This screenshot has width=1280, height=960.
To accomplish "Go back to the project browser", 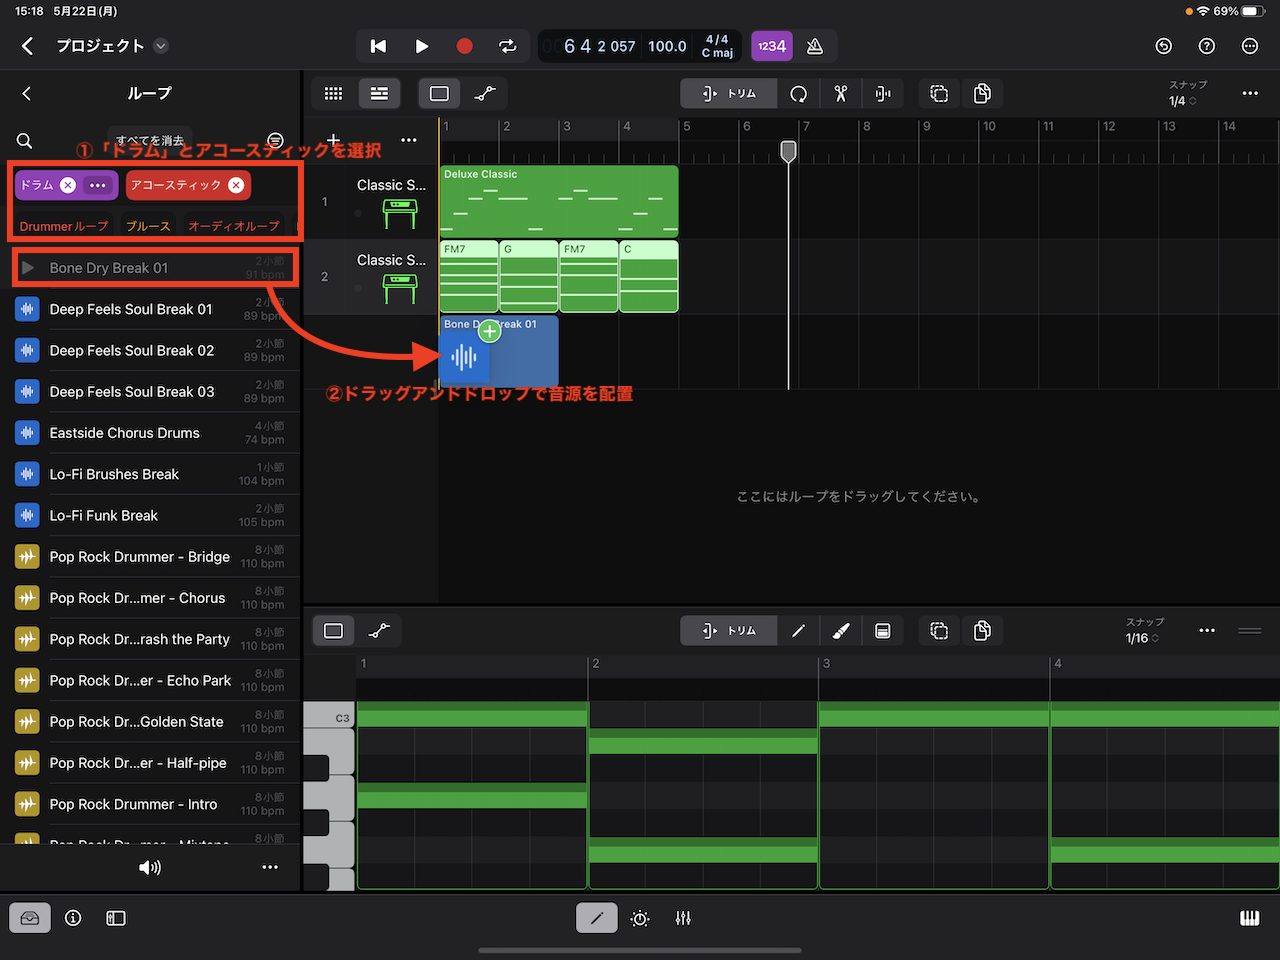I will 27,46.
